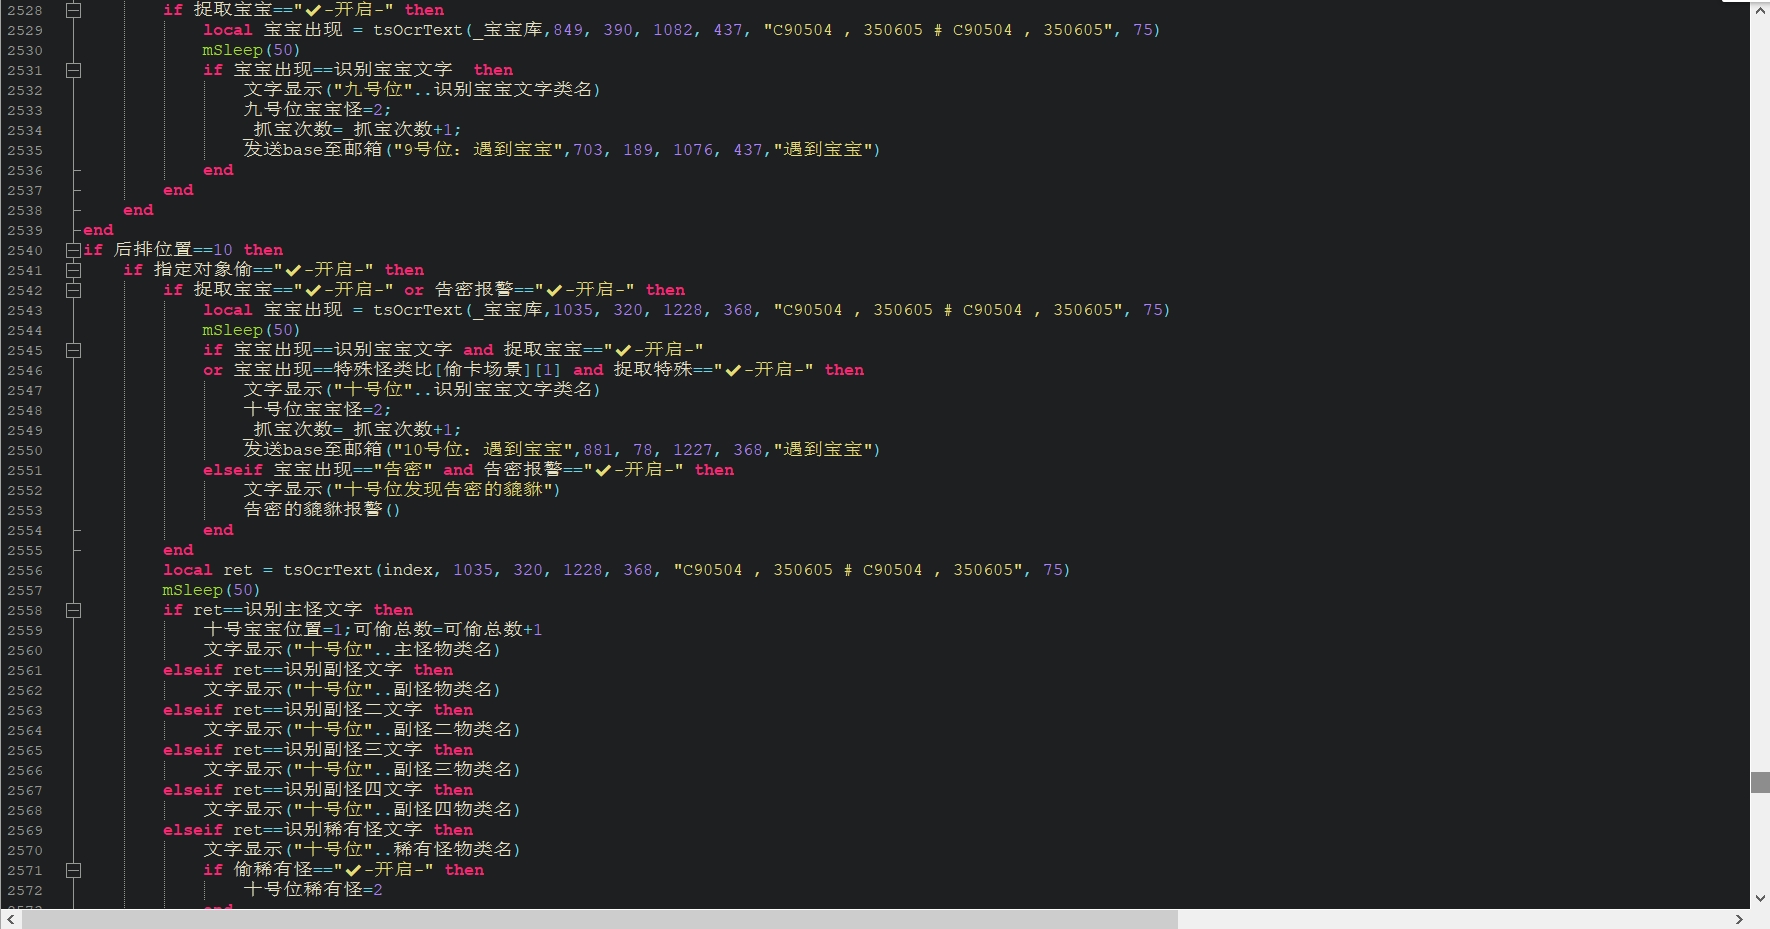The height and width of the screenshot is (929, 1770).
Task: Click 'tsOcrText' on line 2529
Action: 418,30
